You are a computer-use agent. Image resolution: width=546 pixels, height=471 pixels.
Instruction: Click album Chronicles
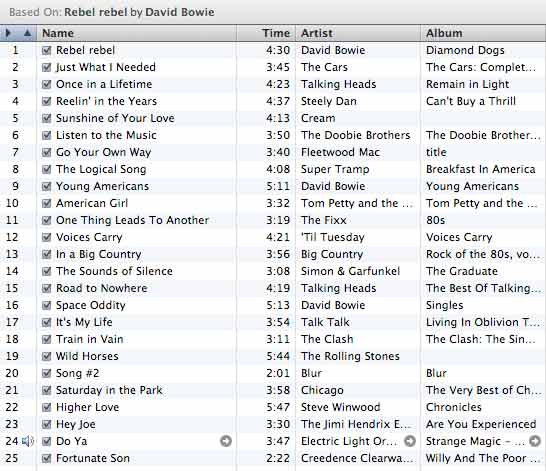coord(454,407)
